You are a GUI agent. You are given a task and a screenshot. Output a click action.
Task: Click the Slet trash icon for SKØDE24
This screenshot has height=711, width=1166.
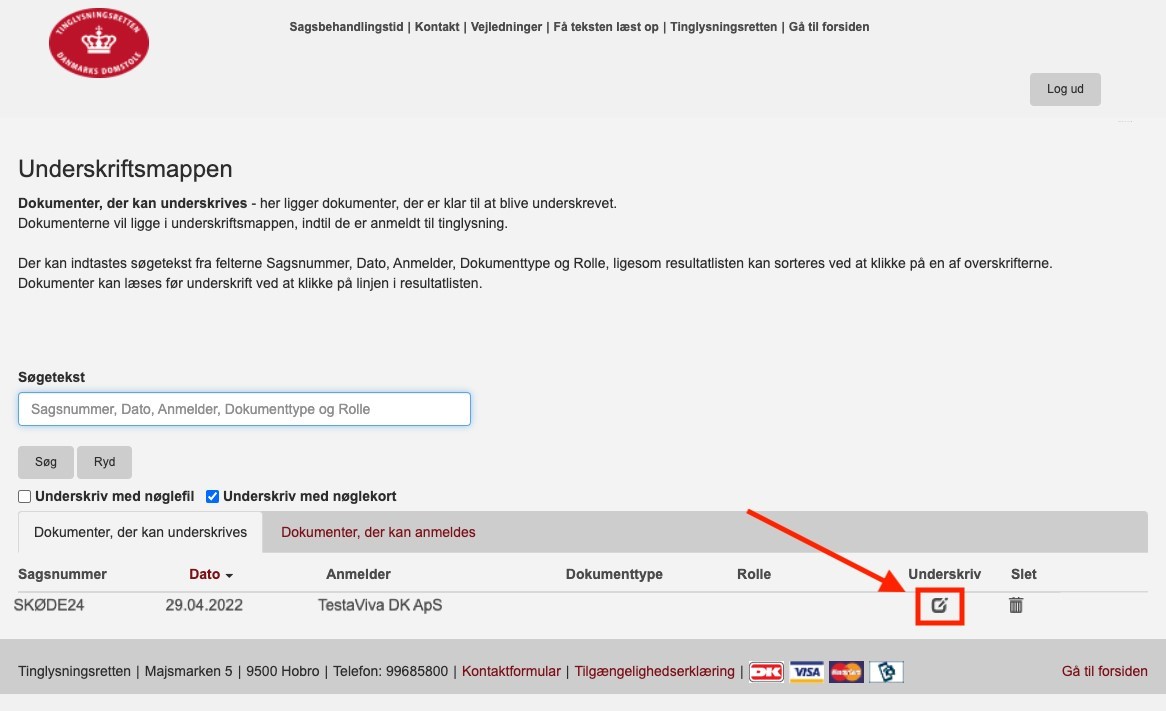(x=1016, y=605)
